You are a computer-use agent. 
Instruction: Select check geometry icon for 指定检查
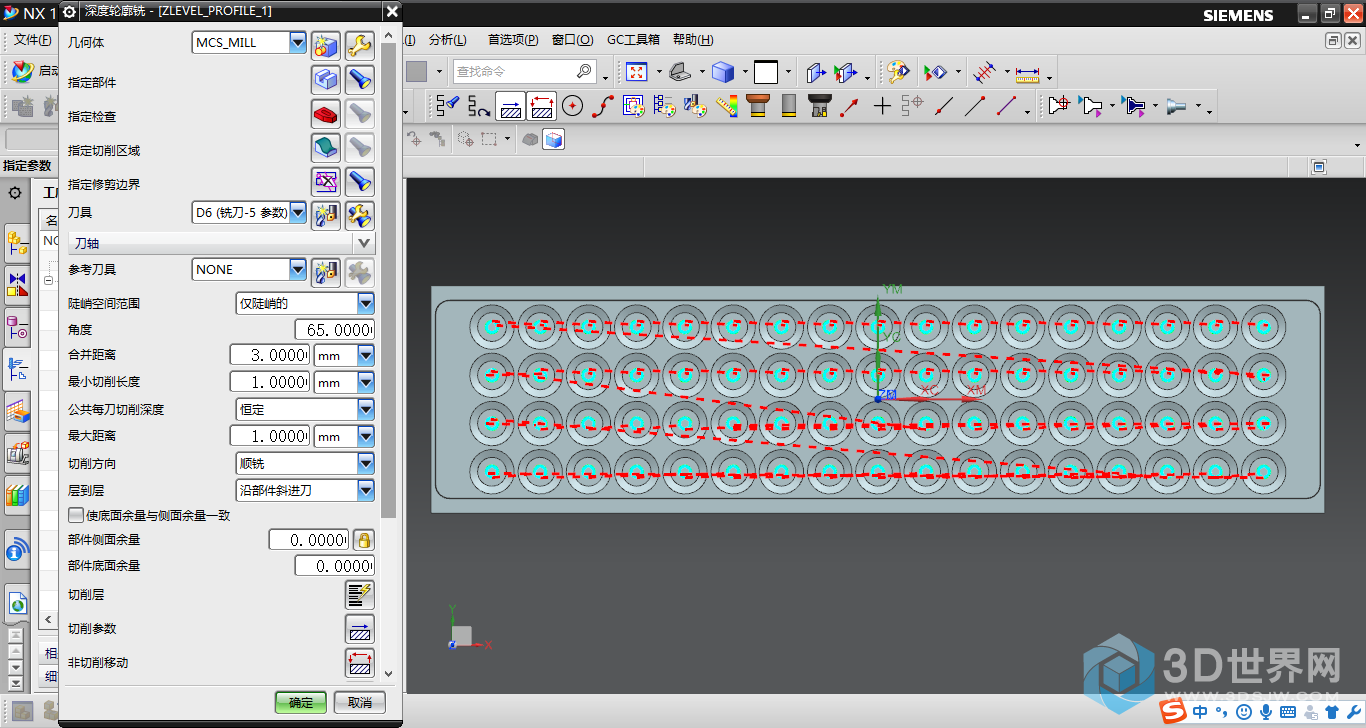(x=326, y=114)
